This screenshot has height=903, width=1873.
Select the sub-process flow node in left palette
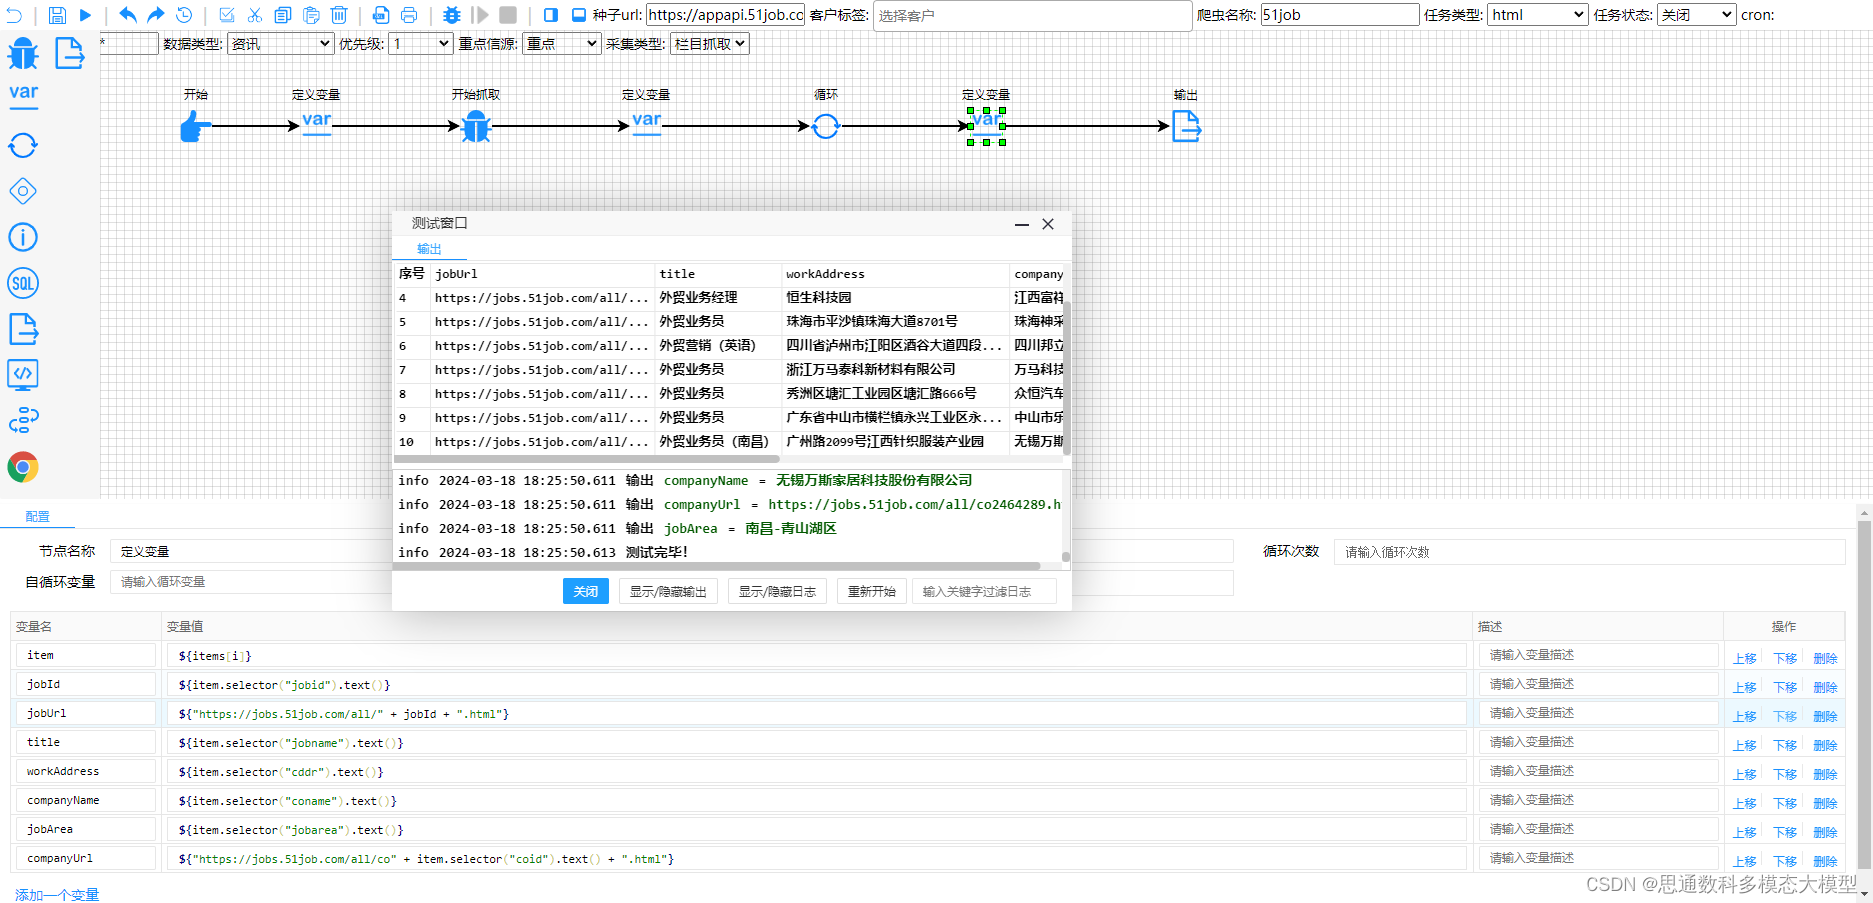click(23, 421)
